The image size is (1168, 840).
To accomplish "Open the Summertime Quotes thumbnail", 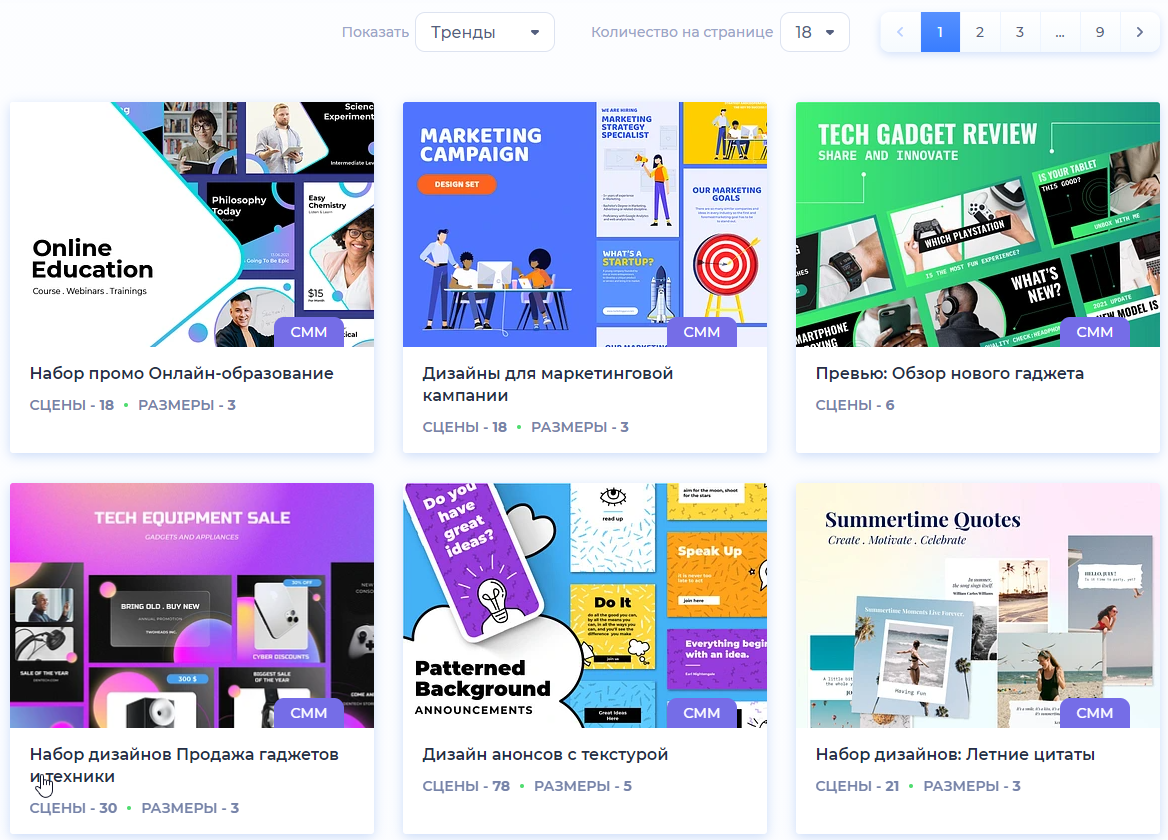I will [978, 605].
